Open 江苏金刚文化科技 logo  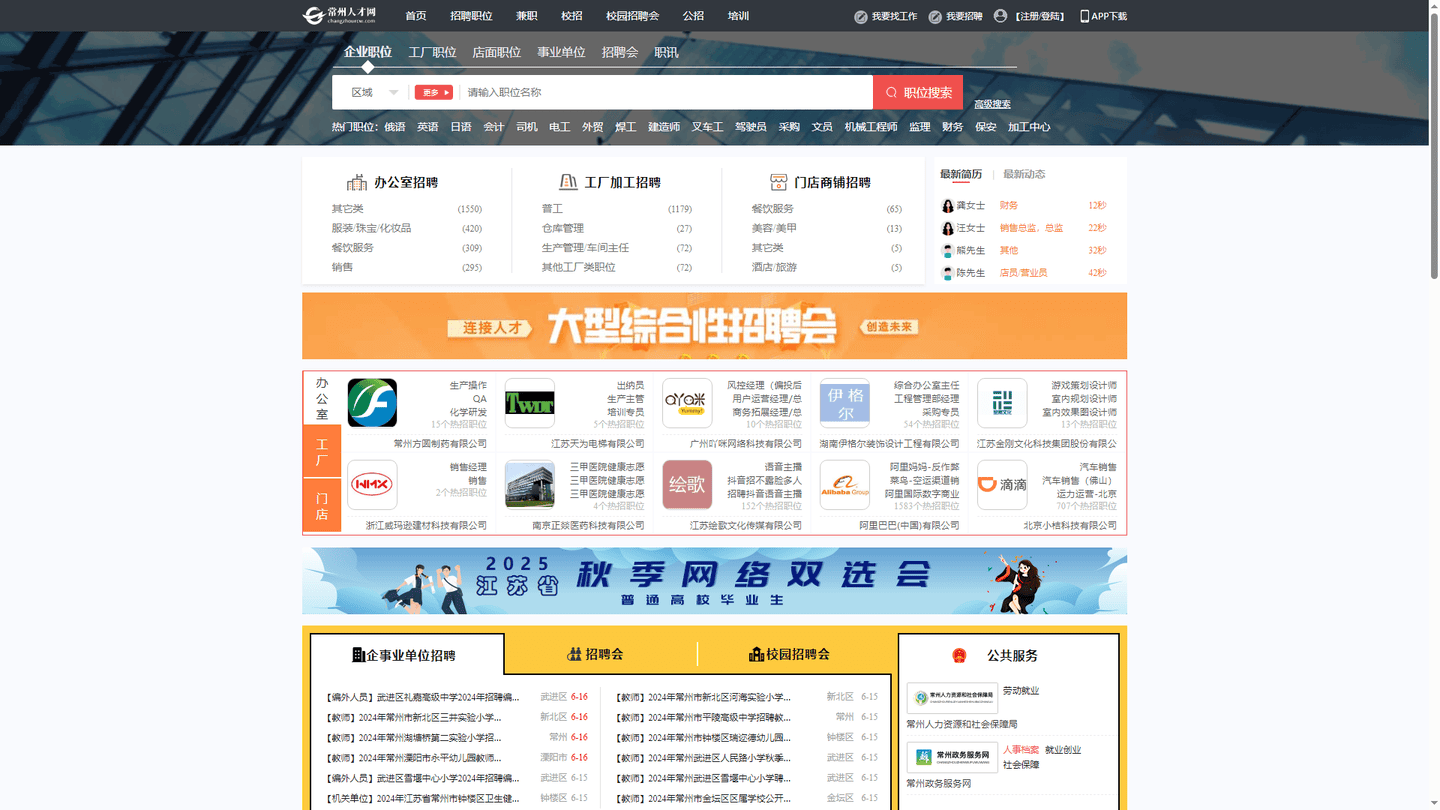click(x=1002, y=403)
